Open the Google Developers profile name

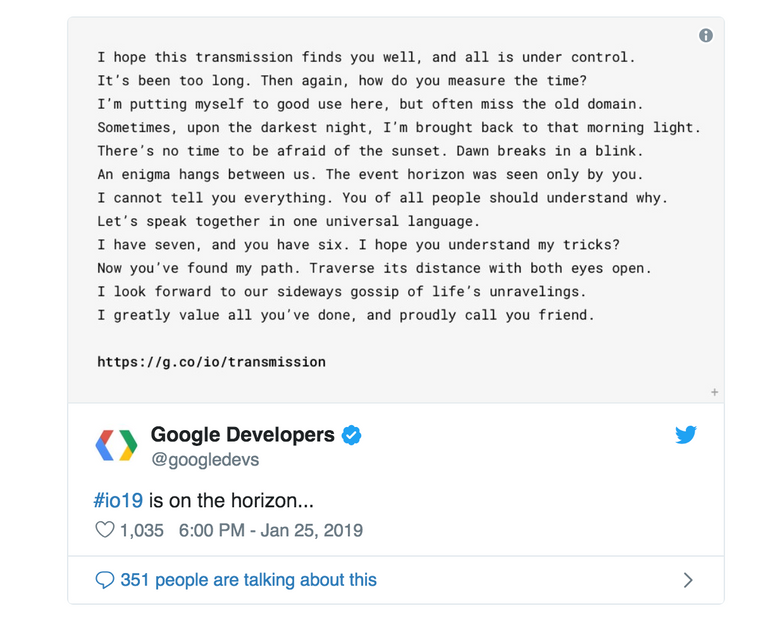coord(242,435)
